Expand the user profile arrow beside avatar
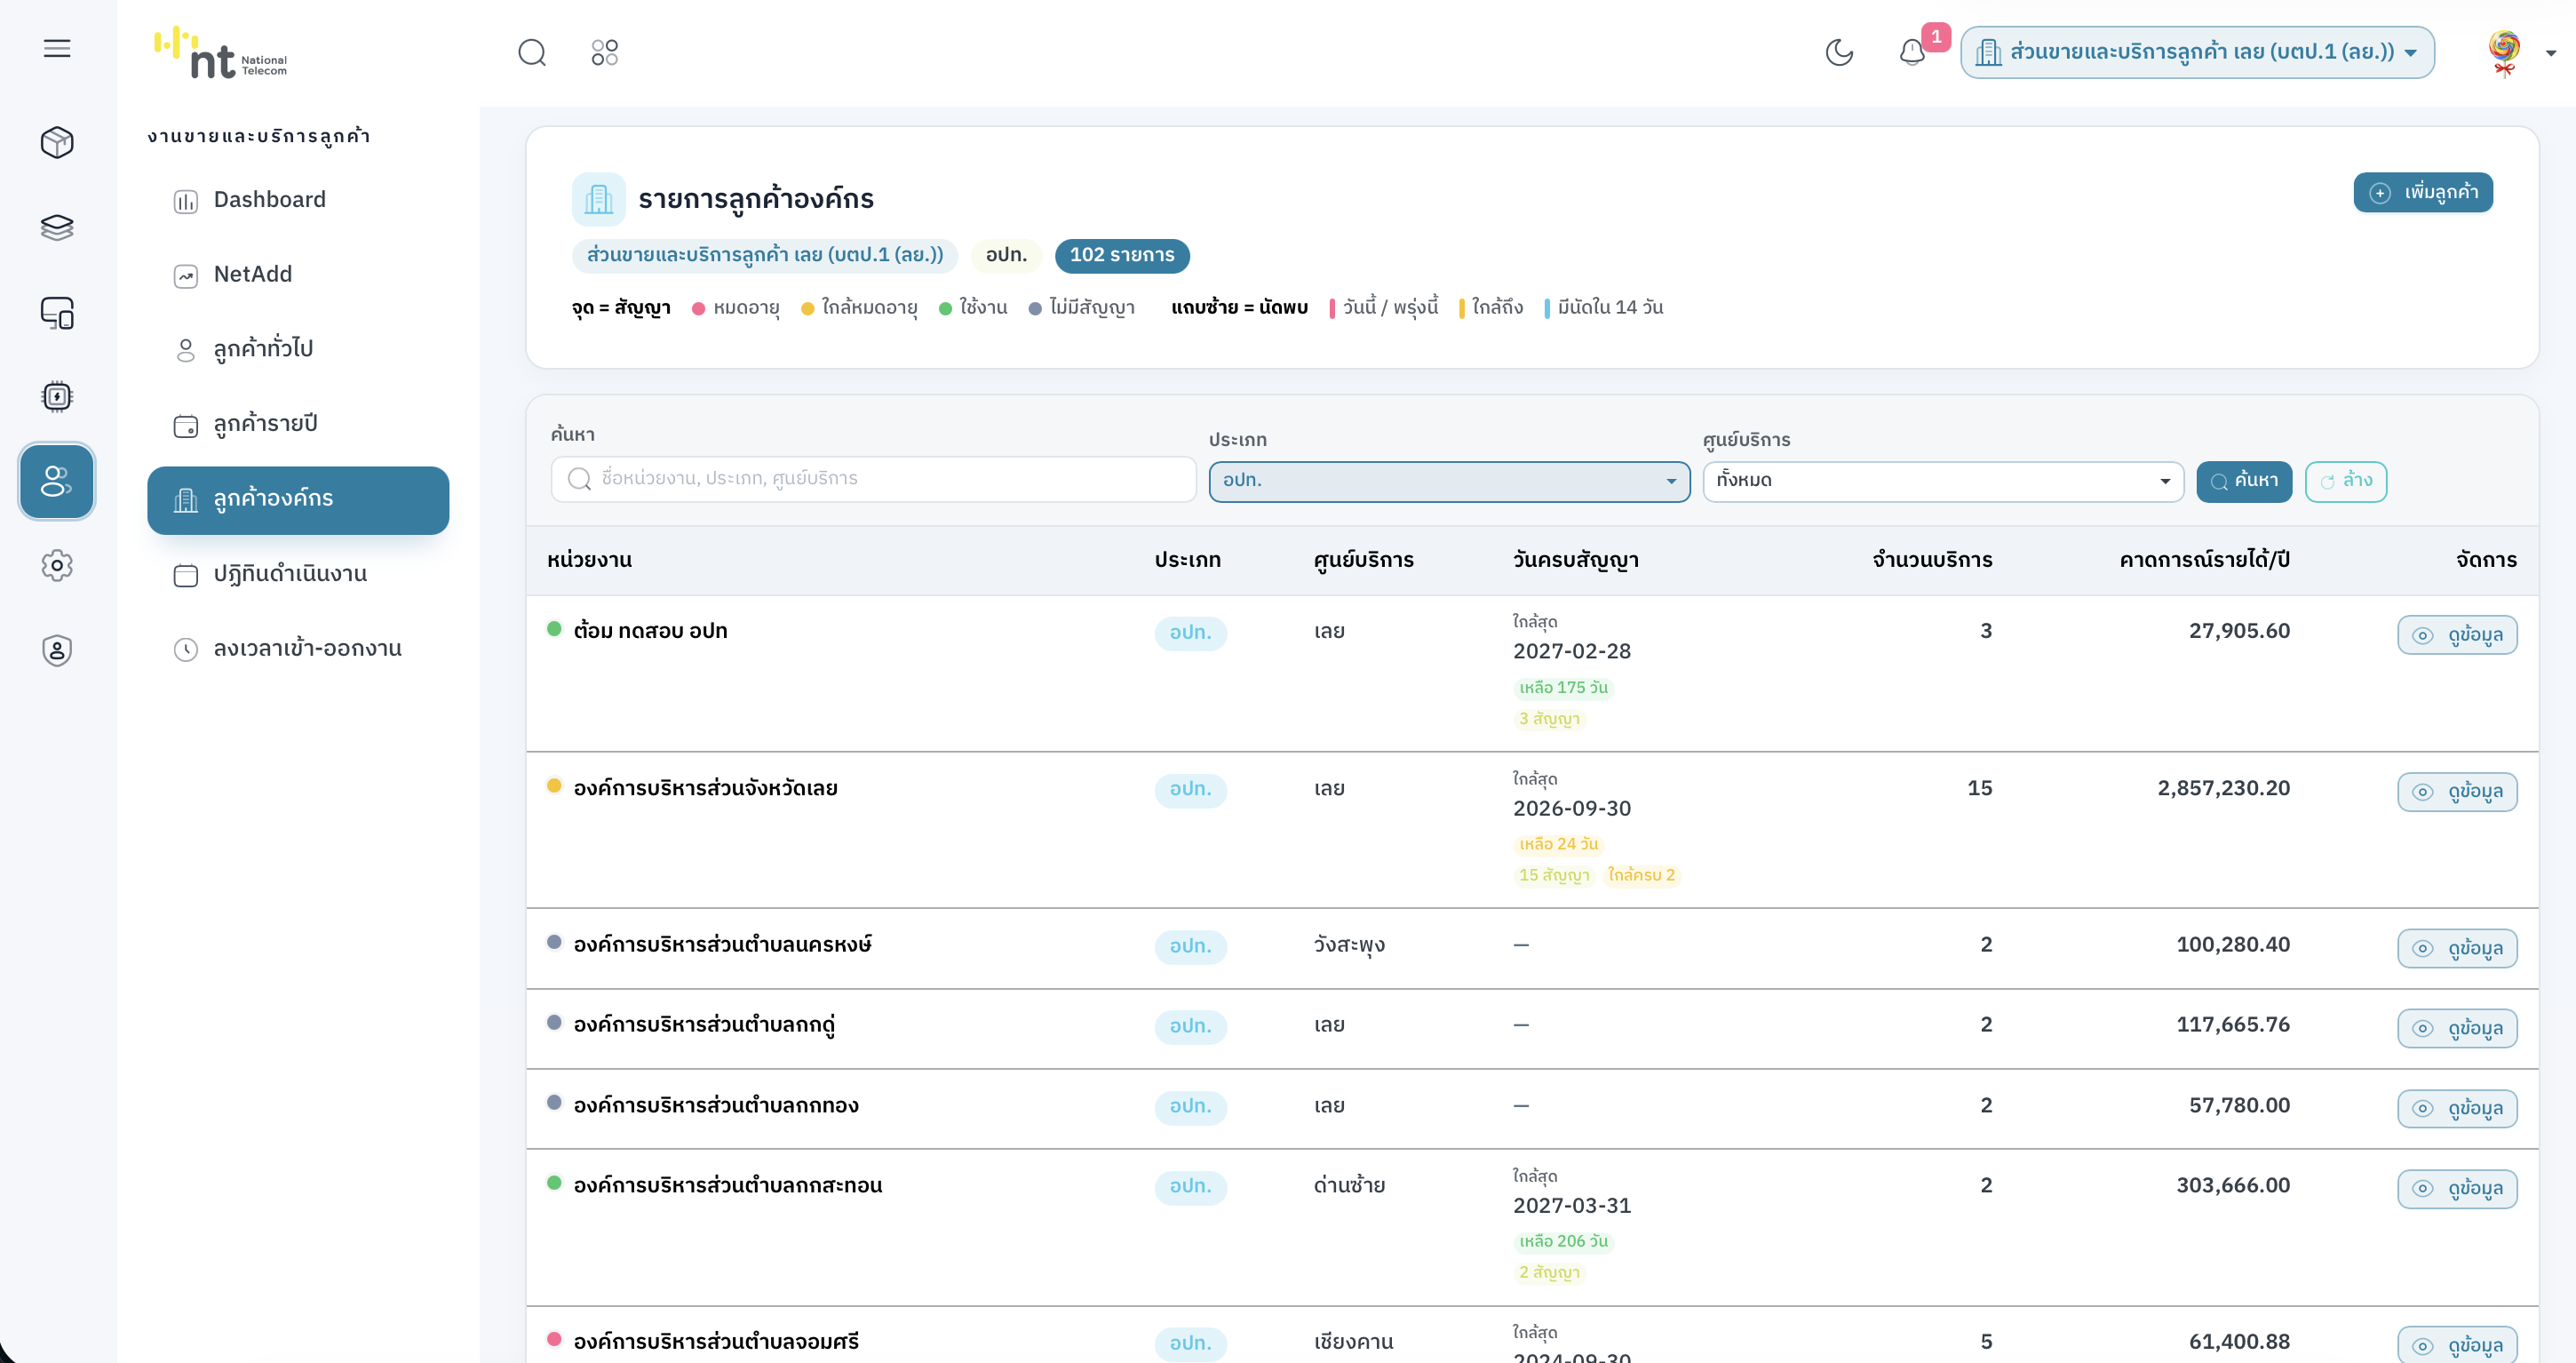Screen dimensions: 2576x1363 2551,53
